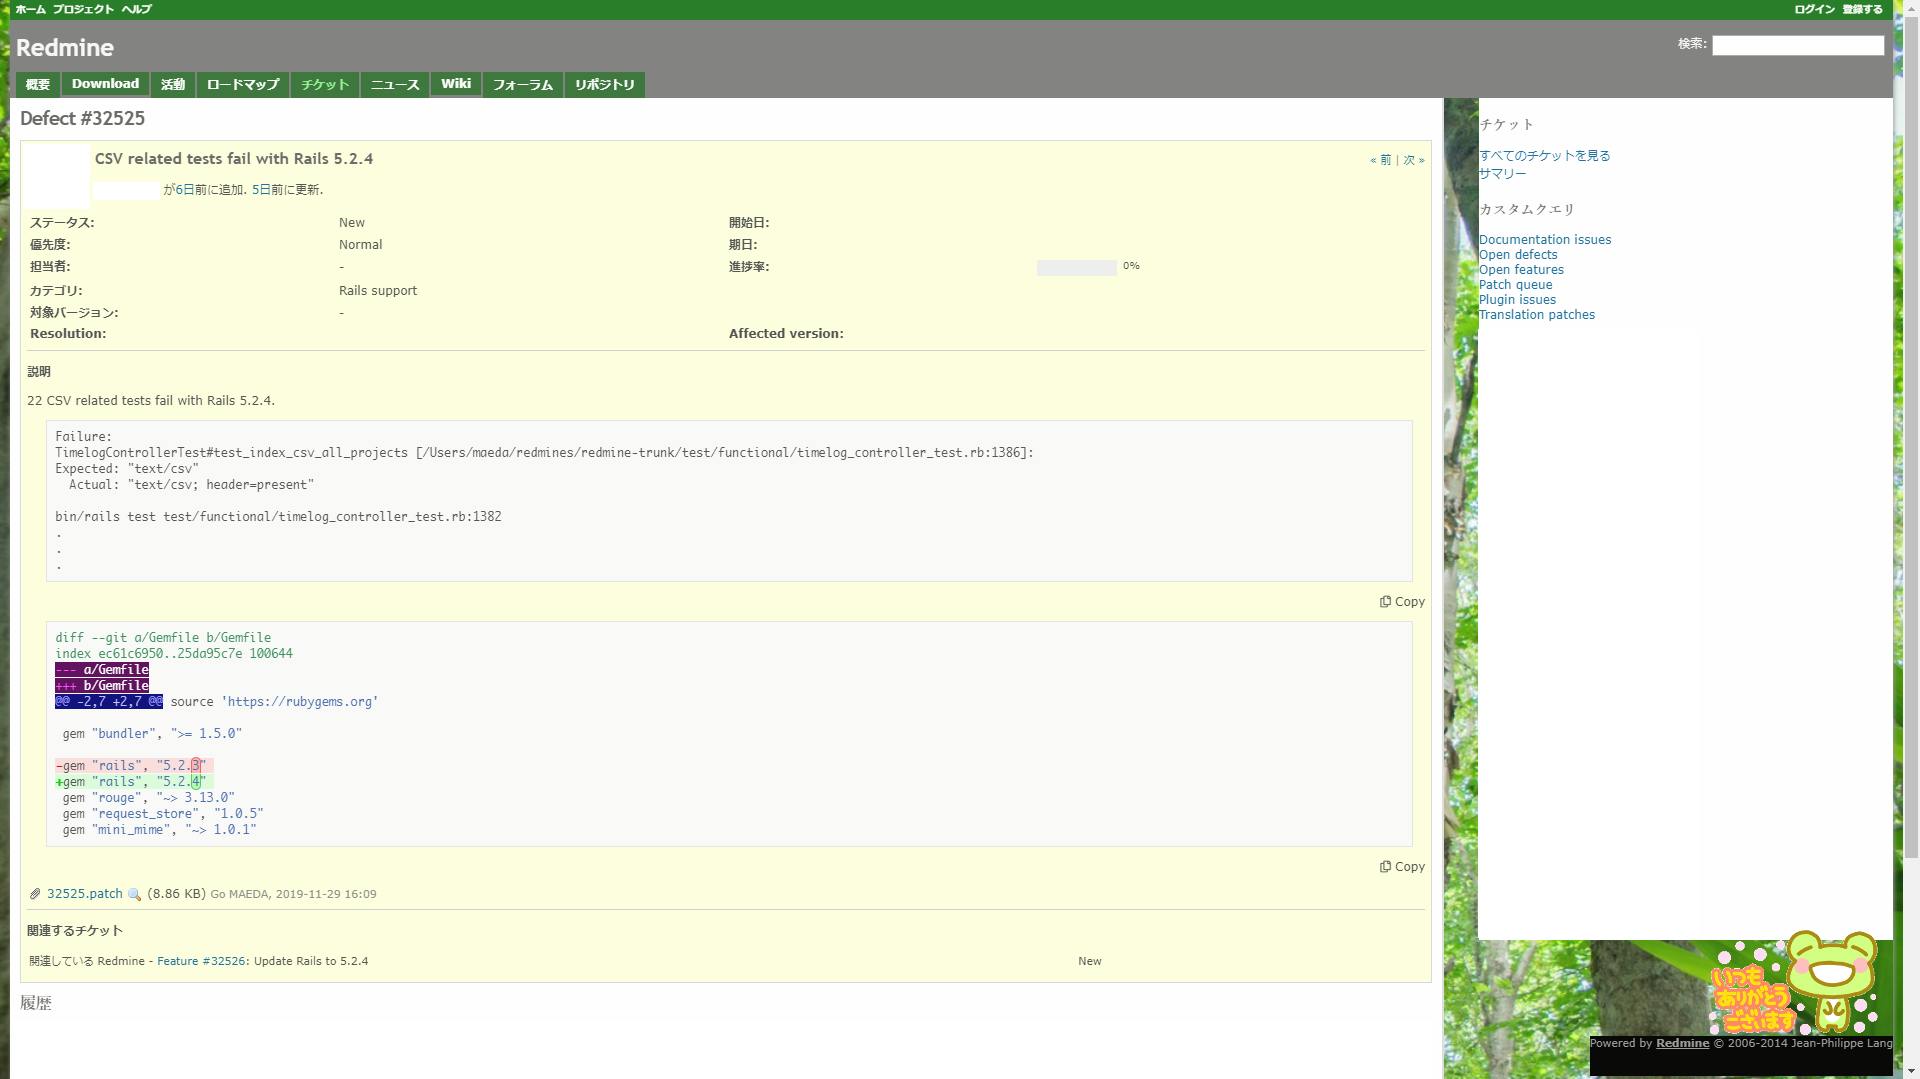Image resolution: width=1920 pixels, height=1079 pixels.
Task: Switch to the フォーラム tab
Action: click(521, 84)
